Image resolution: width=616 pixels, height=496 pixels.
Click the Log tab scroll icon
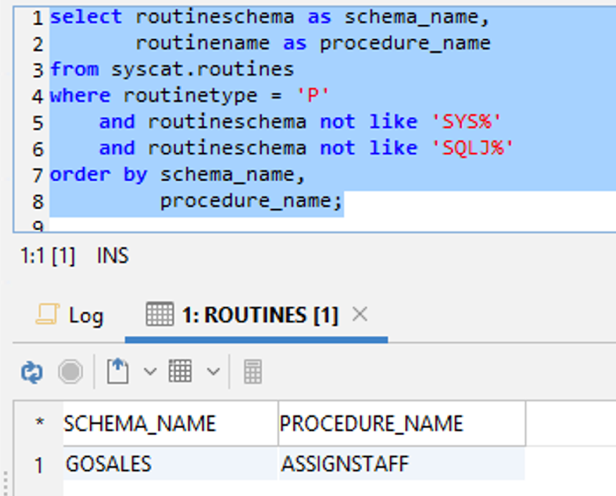(46, 315)
